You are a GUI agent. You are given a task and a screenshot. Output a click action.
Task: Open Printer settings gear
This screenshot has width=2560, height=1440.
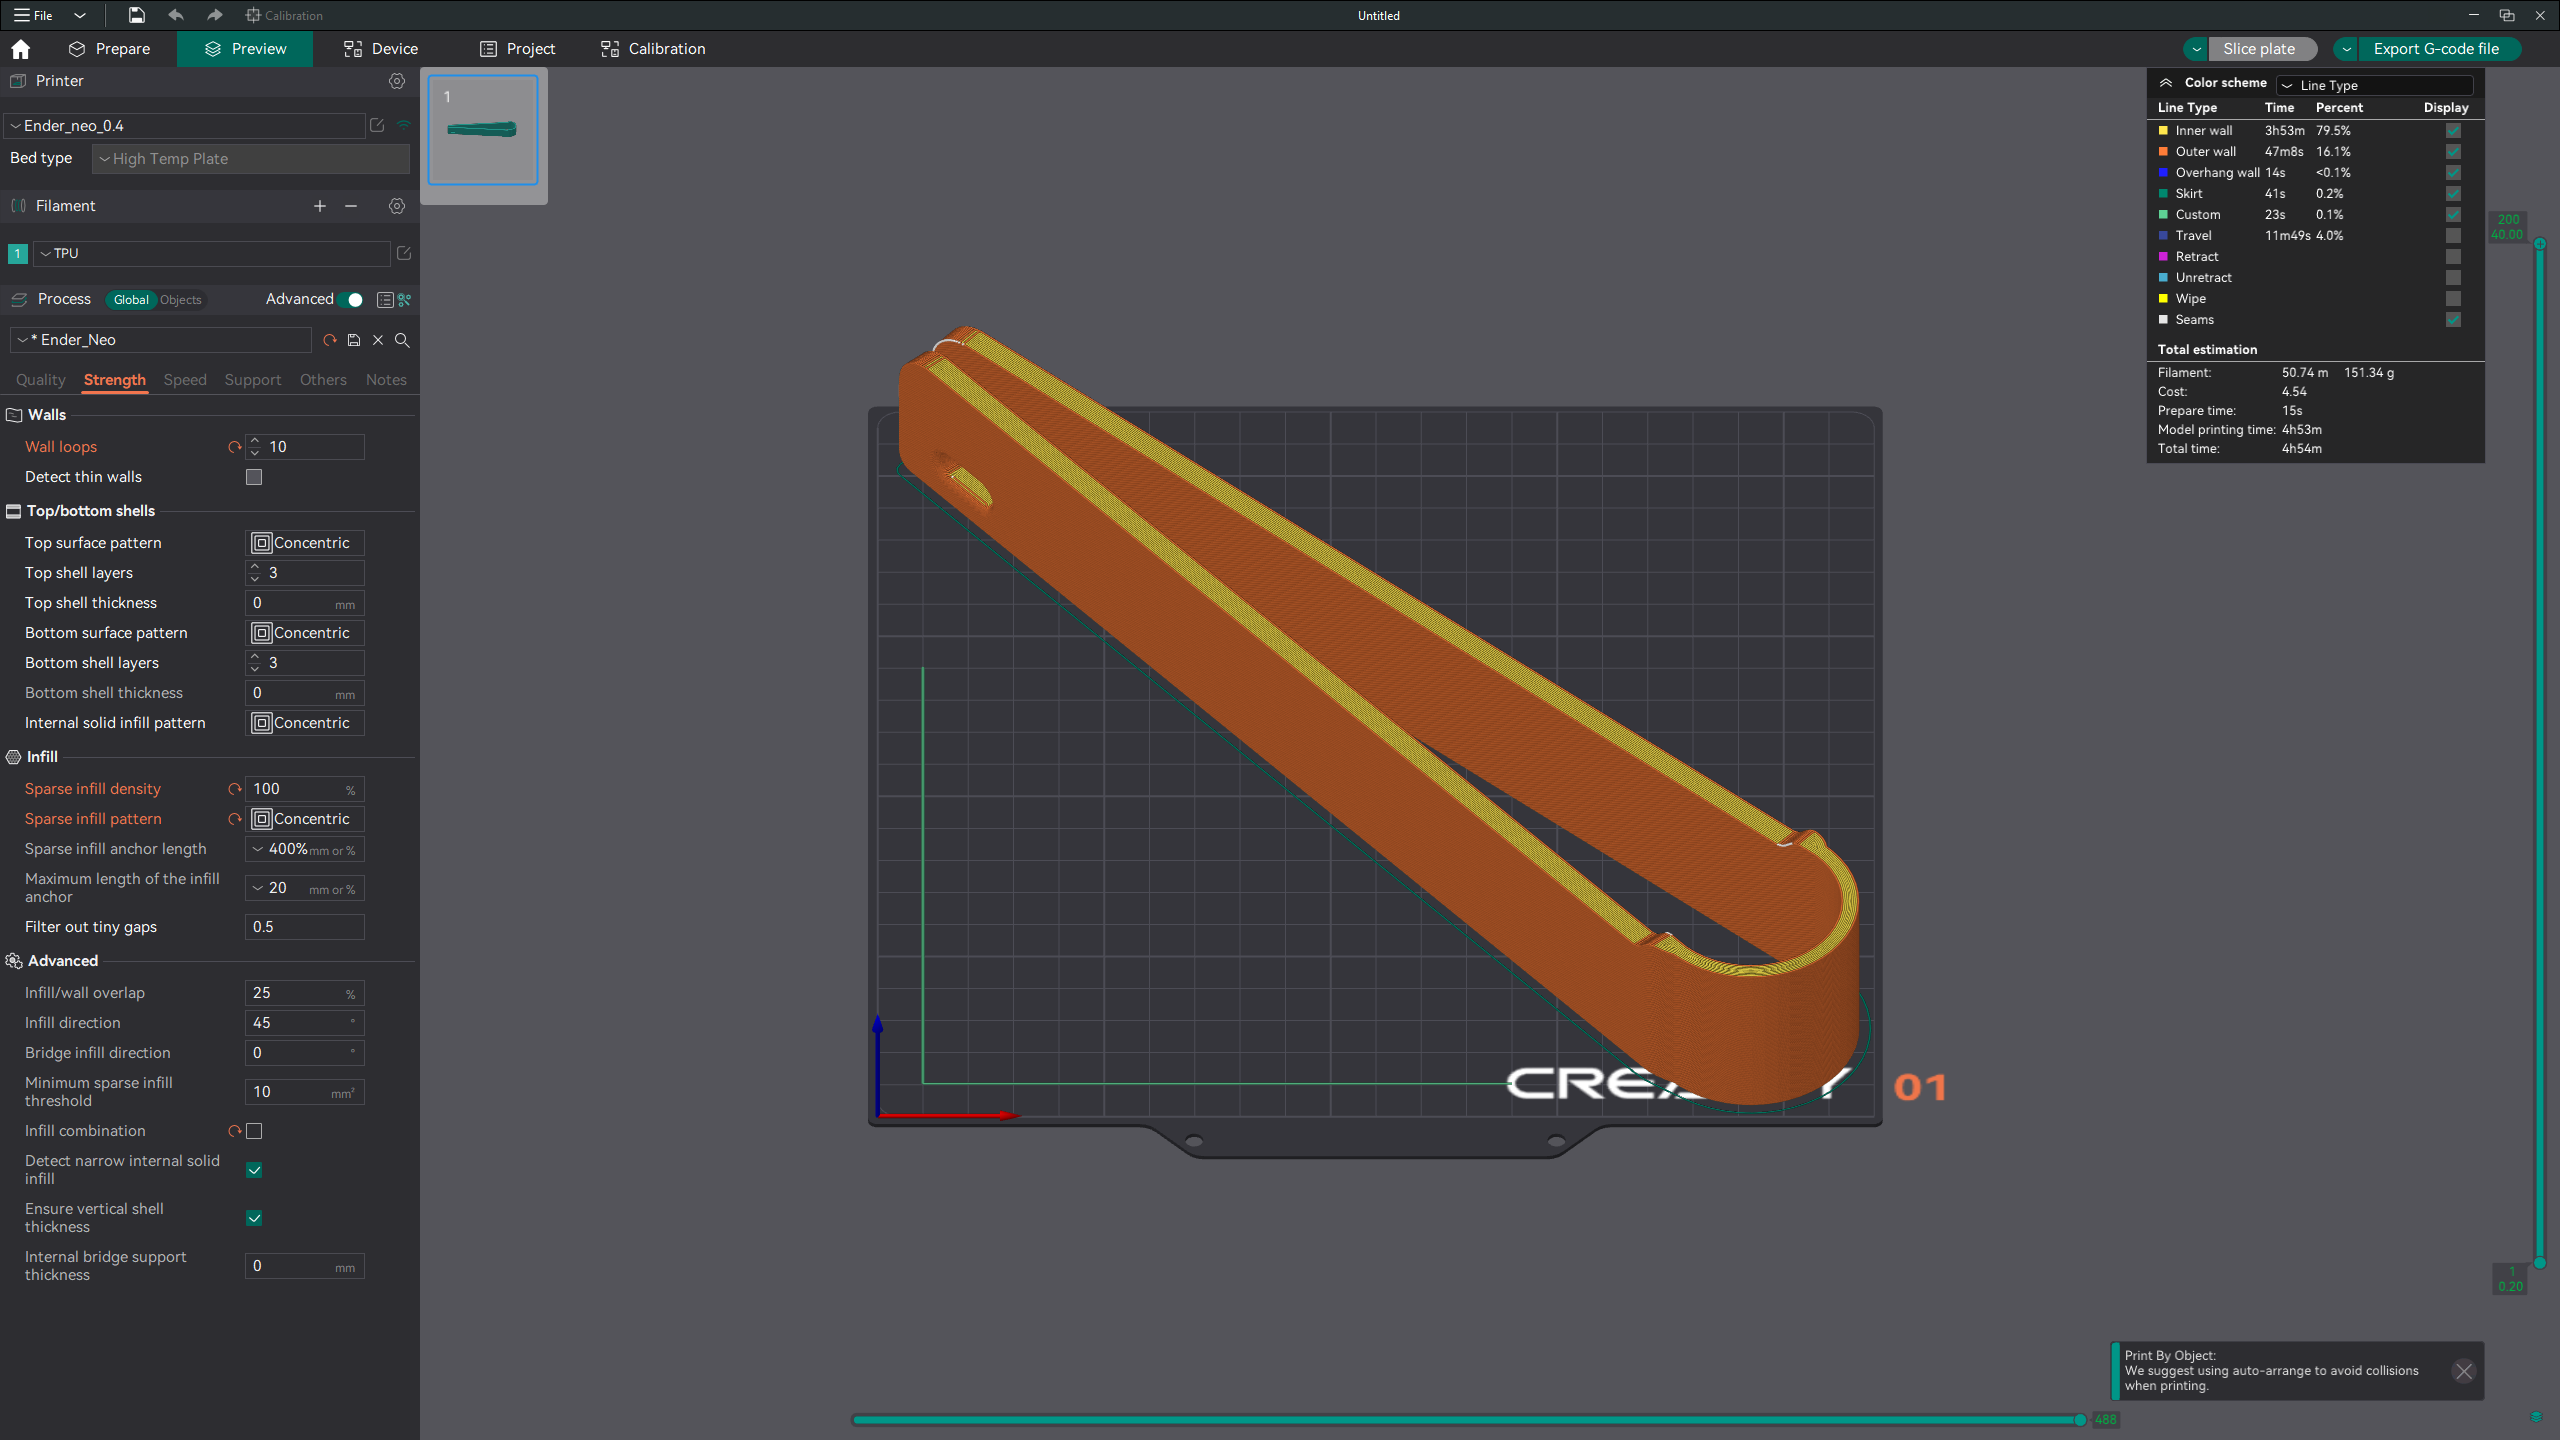(397, 81)
